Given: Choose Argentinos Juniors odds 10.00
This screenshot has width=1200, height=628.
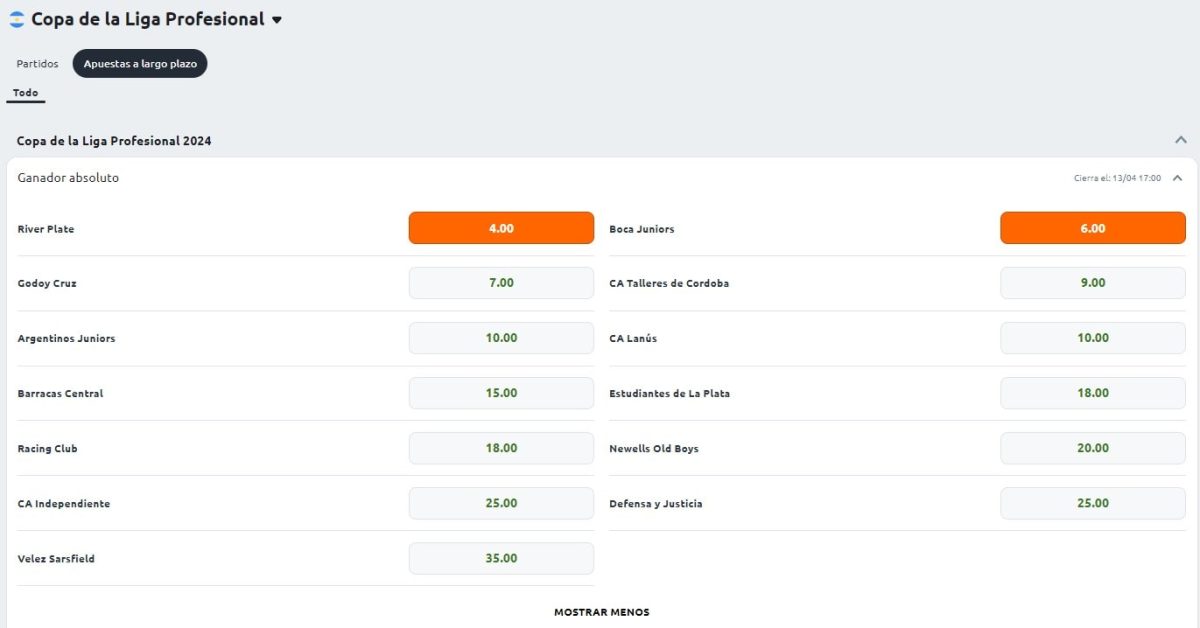Looking at the screenshot, I should [501, 338].
